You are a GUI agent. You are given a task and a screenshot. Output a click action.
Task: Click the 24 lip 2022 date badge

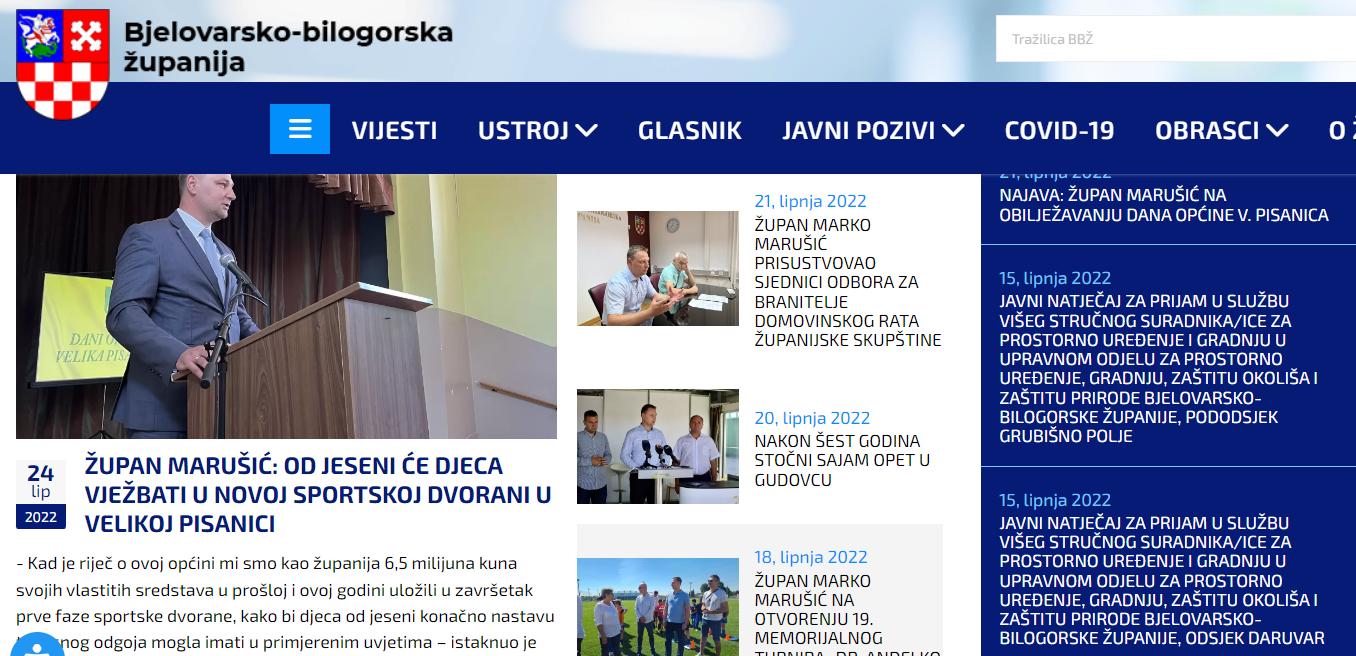pyautogui.click(x=41, y=494)
